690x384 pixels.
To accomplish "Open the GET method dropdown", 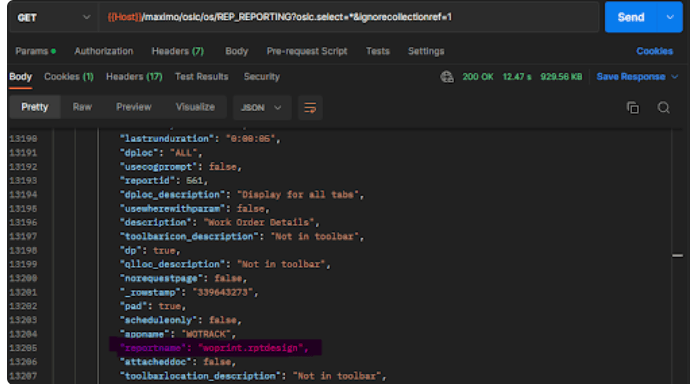I will click(x=53, y=17).
